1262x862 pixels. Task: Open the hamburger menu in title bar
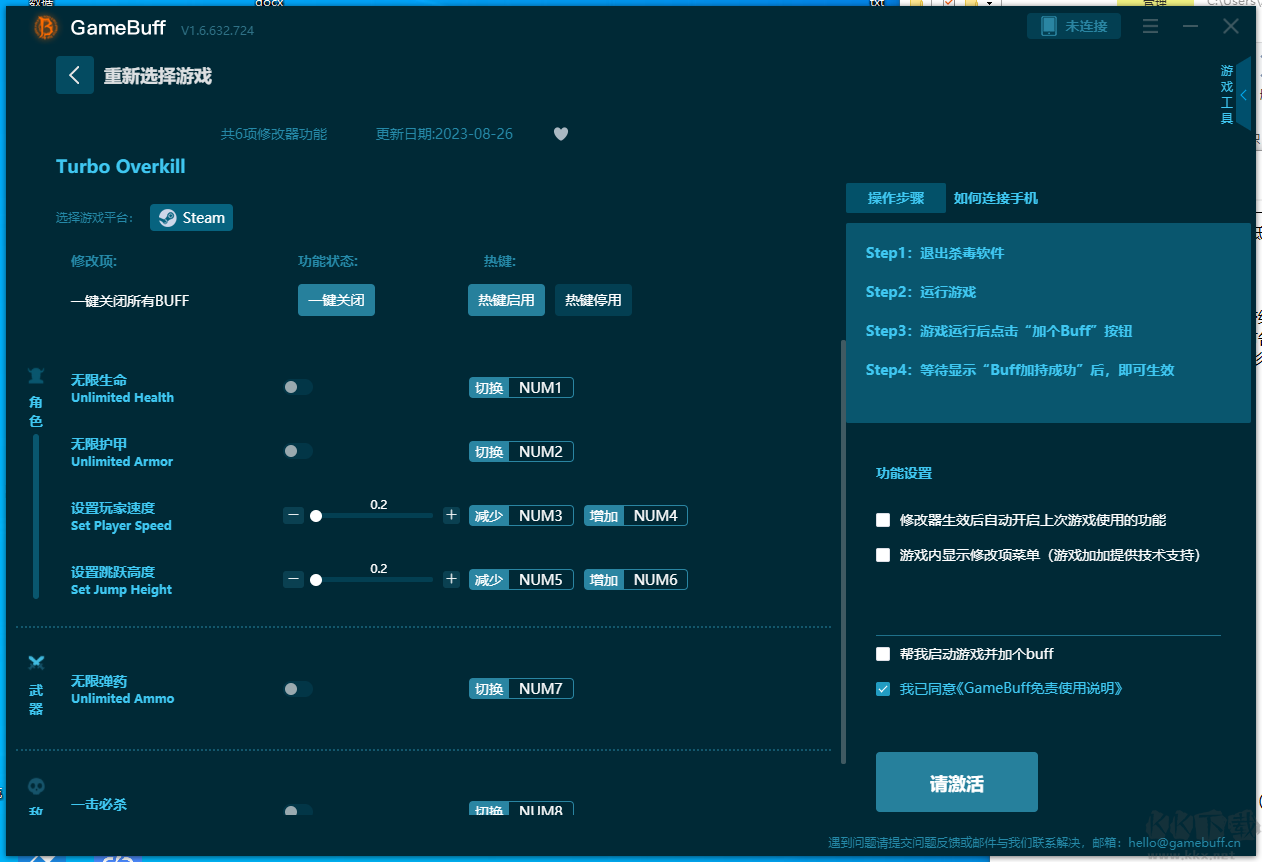(1150, 27)
